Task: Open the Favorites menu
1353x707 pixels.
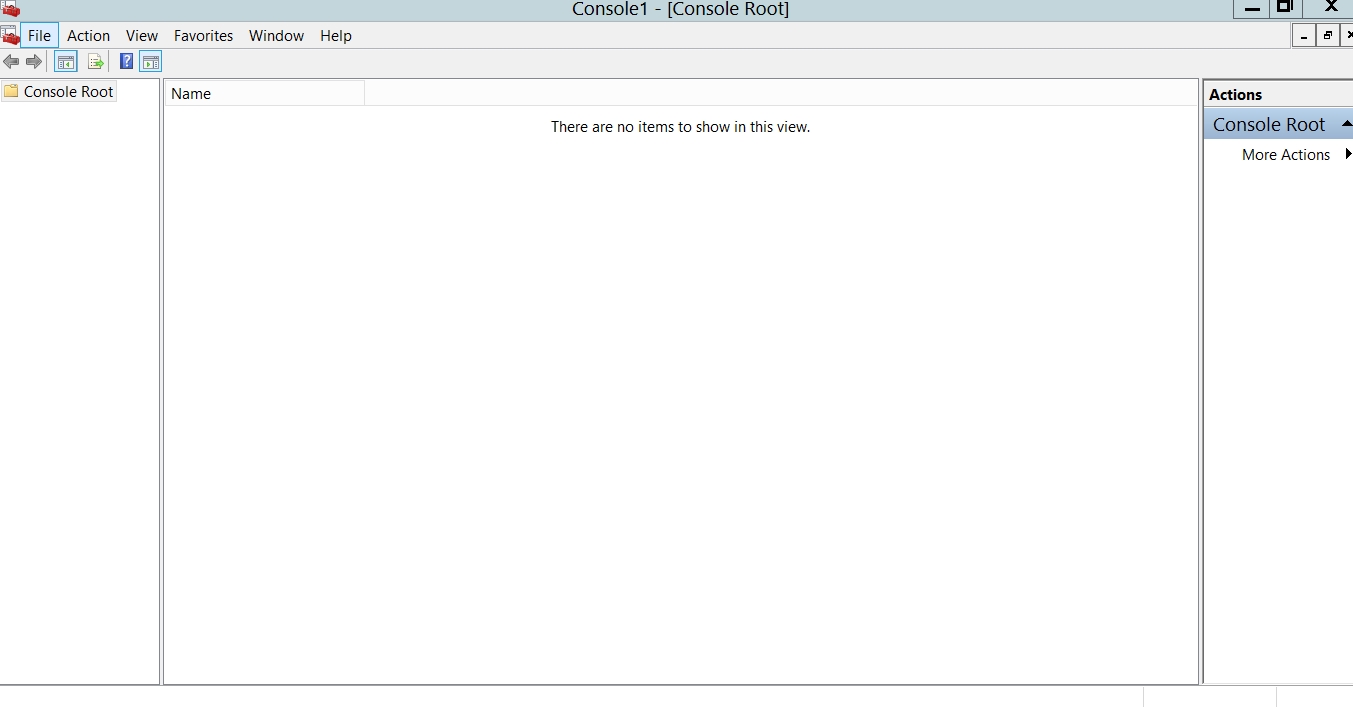Action: 203,36
